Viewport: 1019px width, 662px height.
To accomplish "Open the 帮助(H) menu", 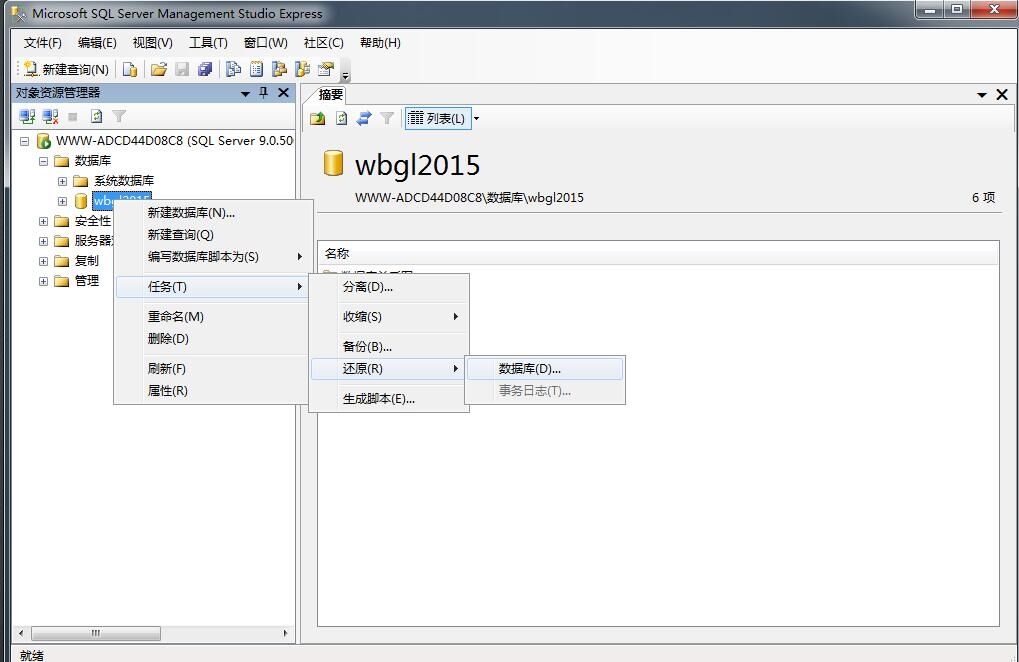I will (x=380, y=43).
